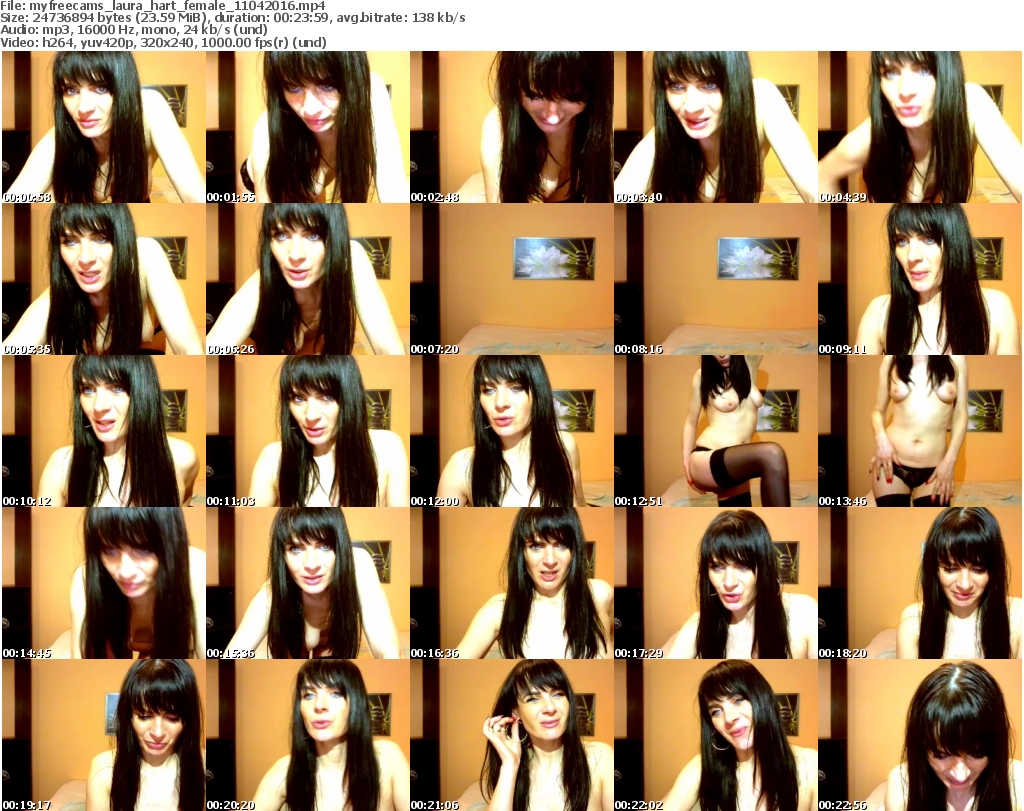Click the 'Video: h264, yuv420p' line
The image size is (1024, 811).
[163, 42]
